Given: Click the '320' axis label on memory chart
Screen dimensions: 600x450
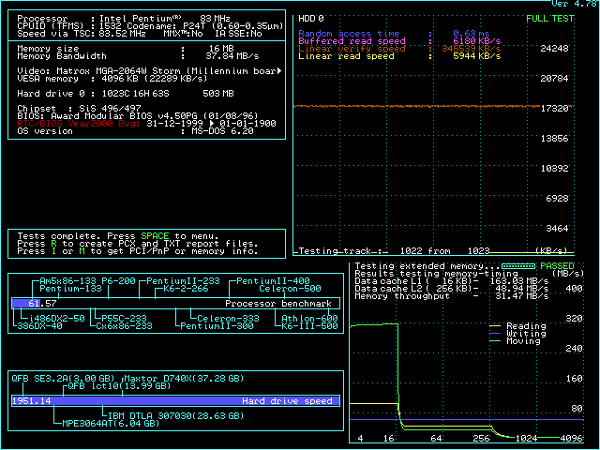Looking at the screenshot, I should pos(574,319).
